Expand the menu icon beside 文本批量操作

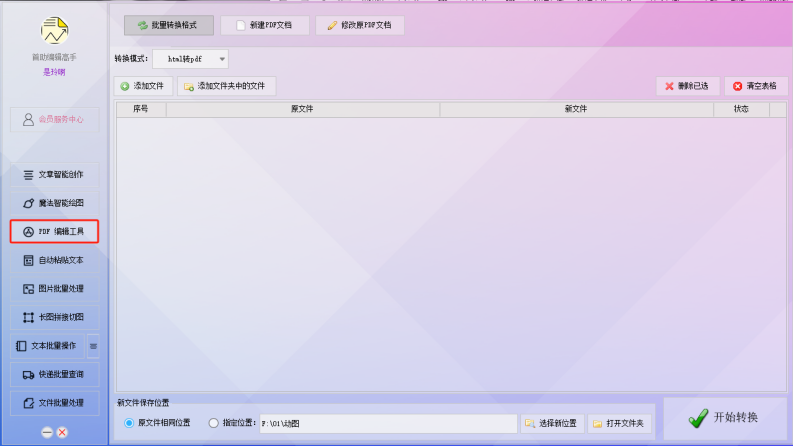pos(93,346)
